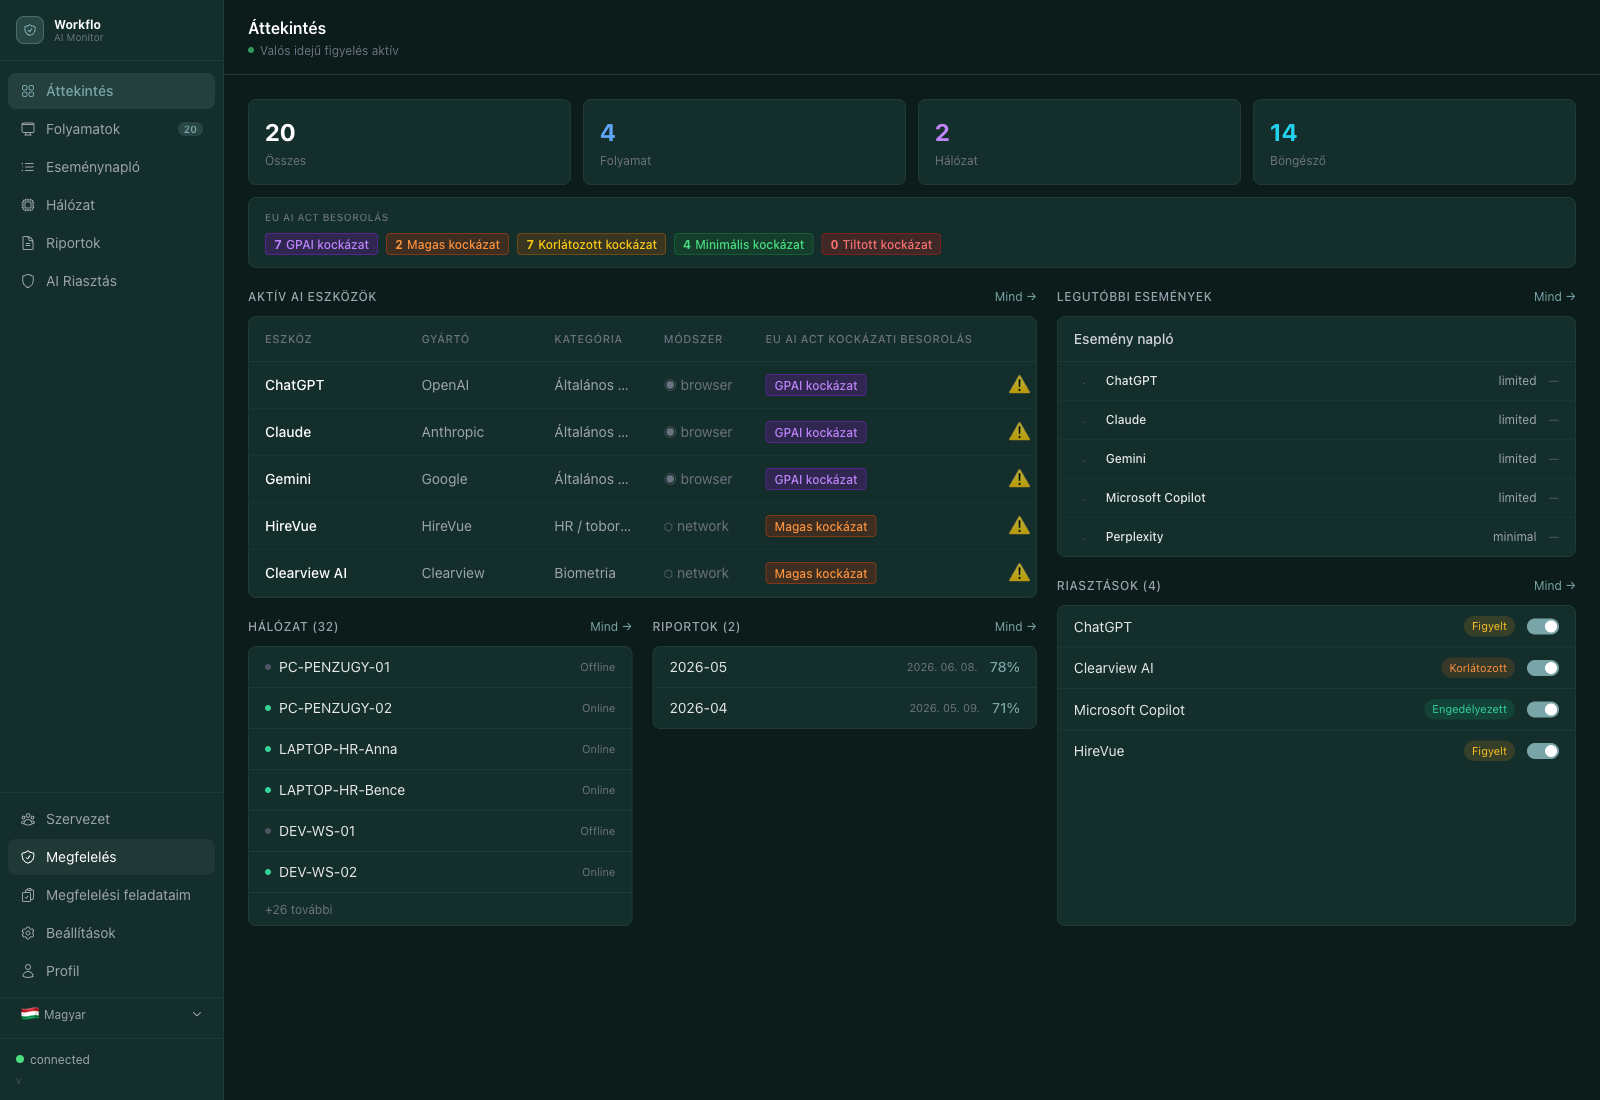This screenshot has width=1600, height=1100.
Task: Click Mind link for Aktív AI eszközök
Action: point(1015,297)
